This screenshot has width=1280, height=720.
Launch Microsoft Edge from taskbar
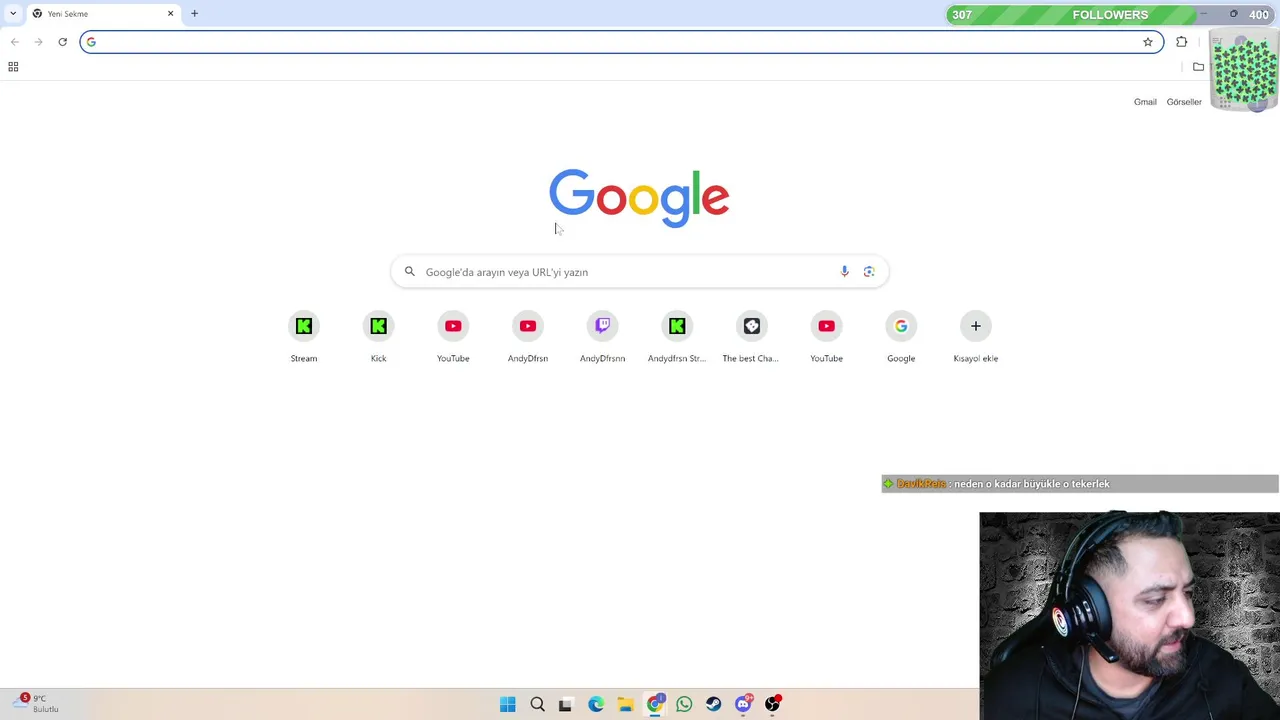(596, 704)
